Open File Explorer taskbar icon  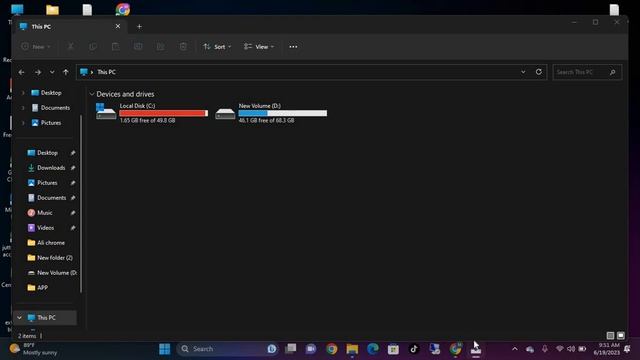click(x=352, y=349)
